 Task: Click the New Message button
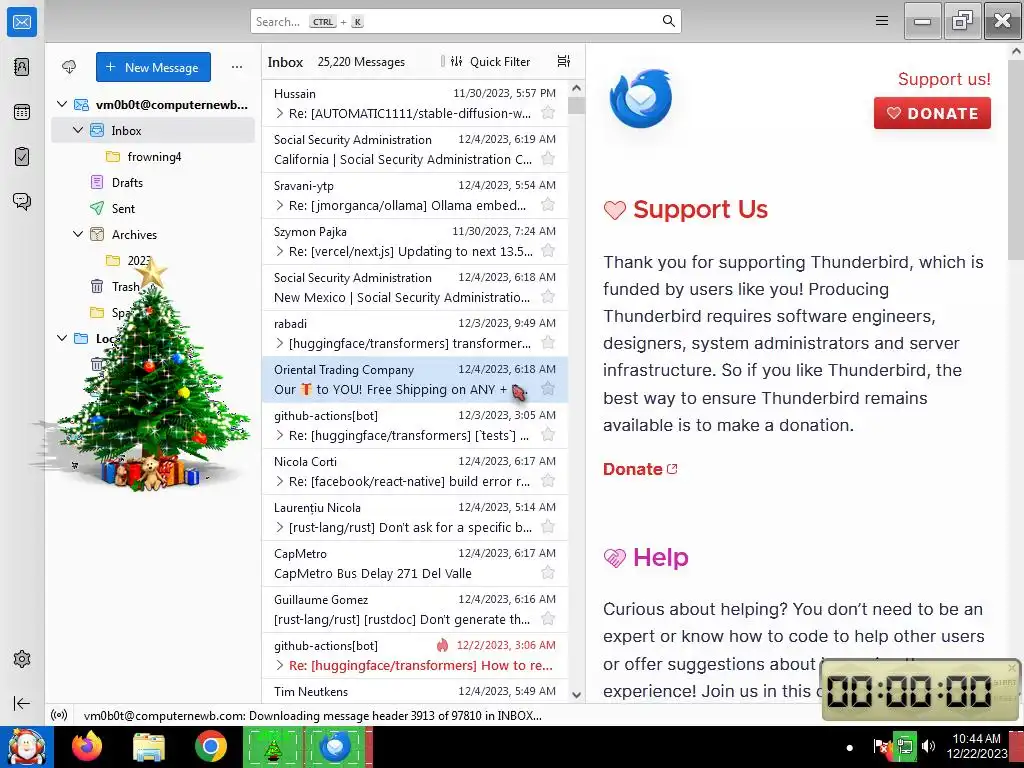tap(153, 67)
